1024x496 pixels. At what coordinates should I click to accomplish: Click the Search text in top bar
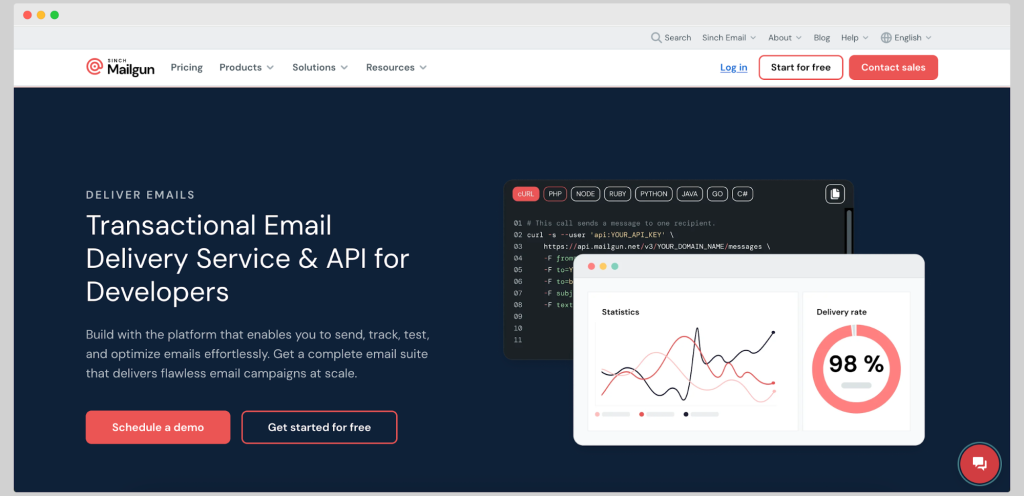pos(678,38)
